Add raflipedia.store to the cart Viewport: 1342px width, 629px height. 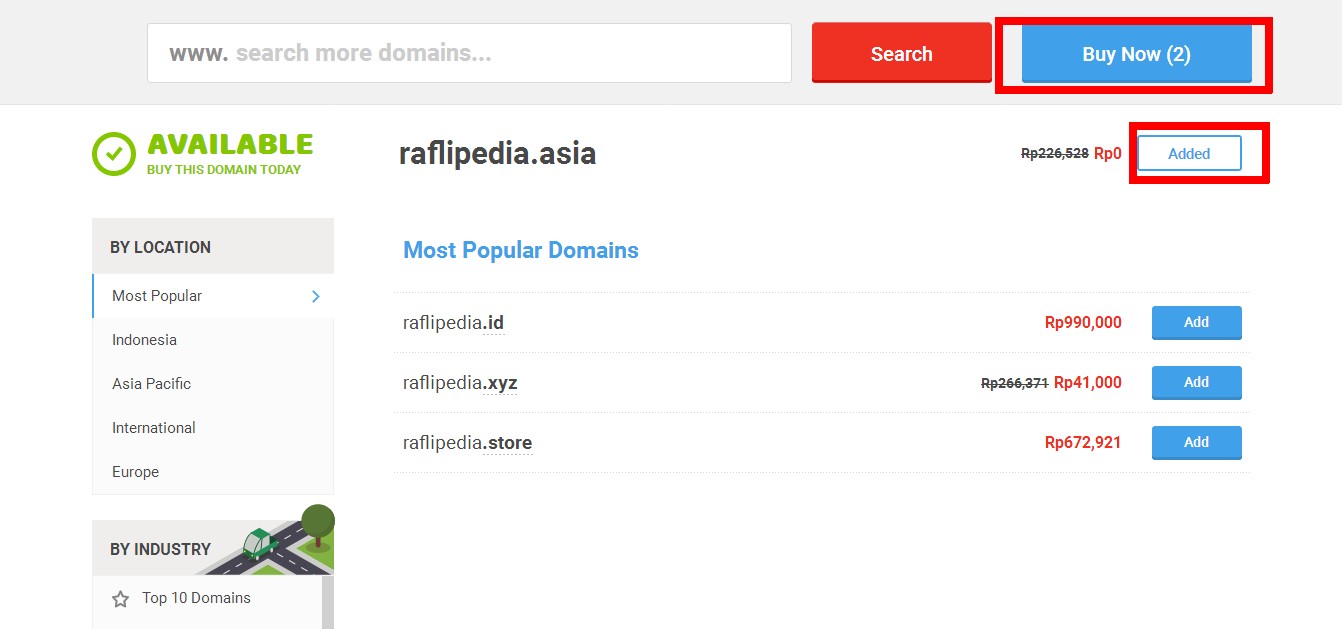[x=1196, y=442]
